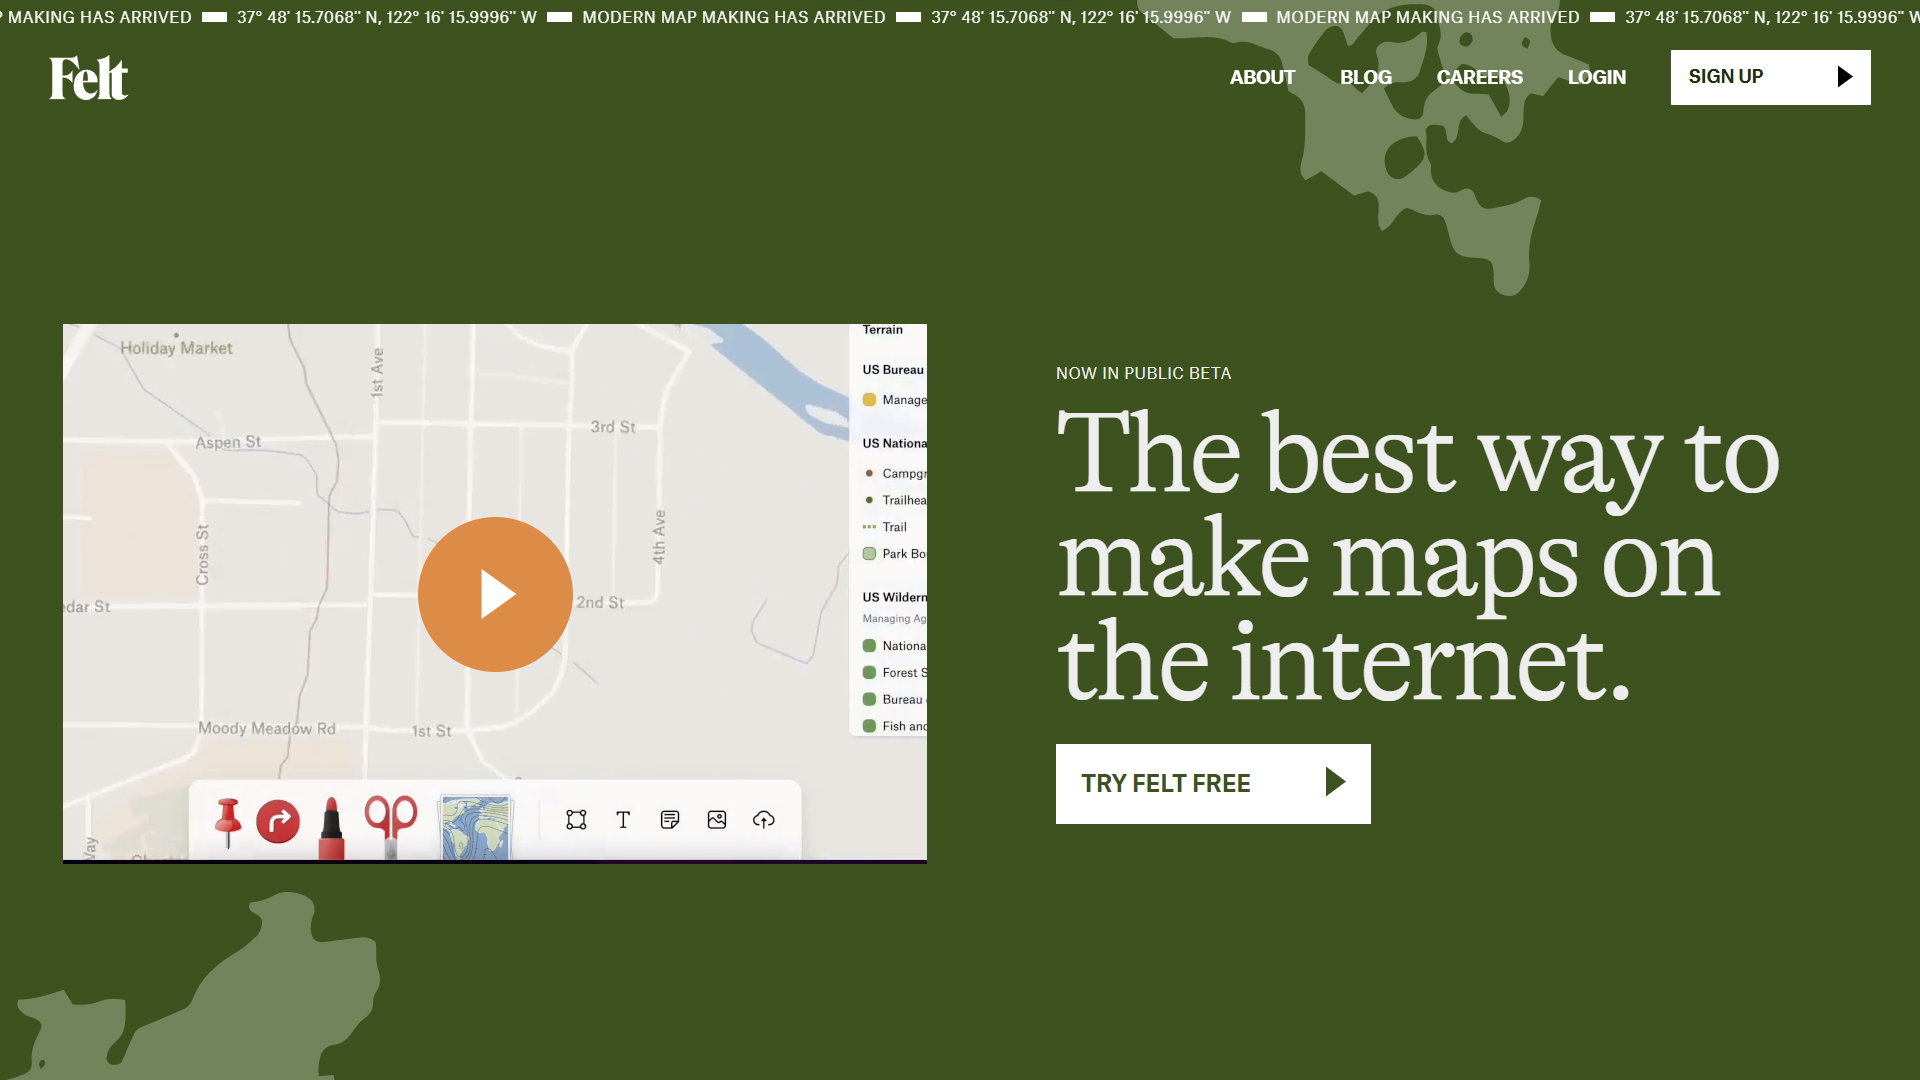The image size is (1920, 1080).
Task: Click the arrow in Sign Up button
Action: point(1845,77)
